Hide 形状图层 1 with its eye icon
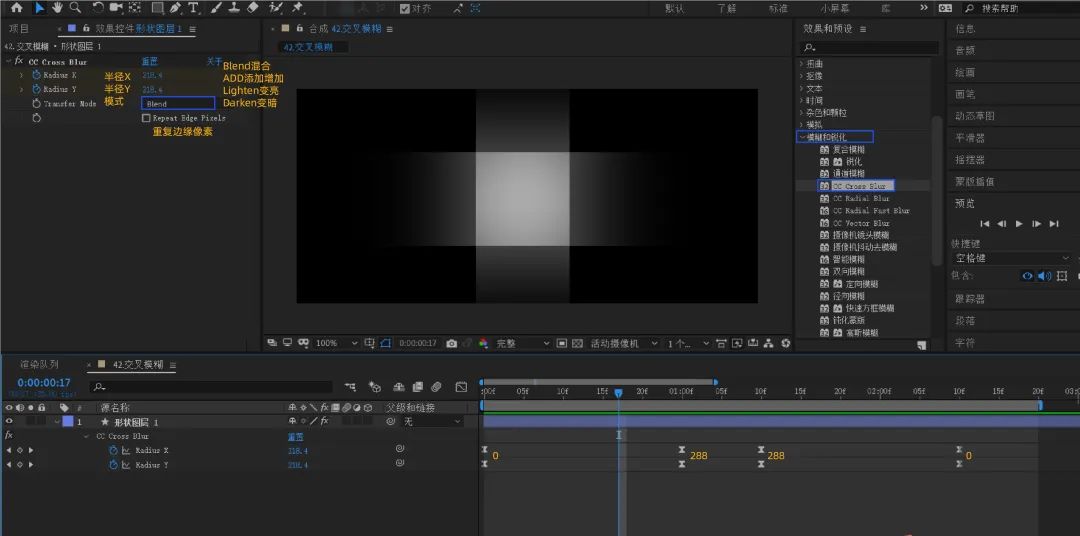Viewport: 1080px width, 536px height. point(10,422)
